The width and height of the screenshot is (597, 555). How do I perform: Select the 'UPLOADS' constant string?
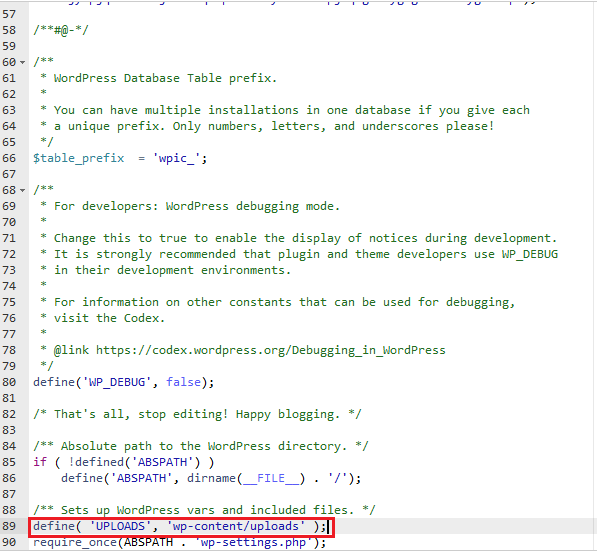pyautogui.click(x=120, y=526)
